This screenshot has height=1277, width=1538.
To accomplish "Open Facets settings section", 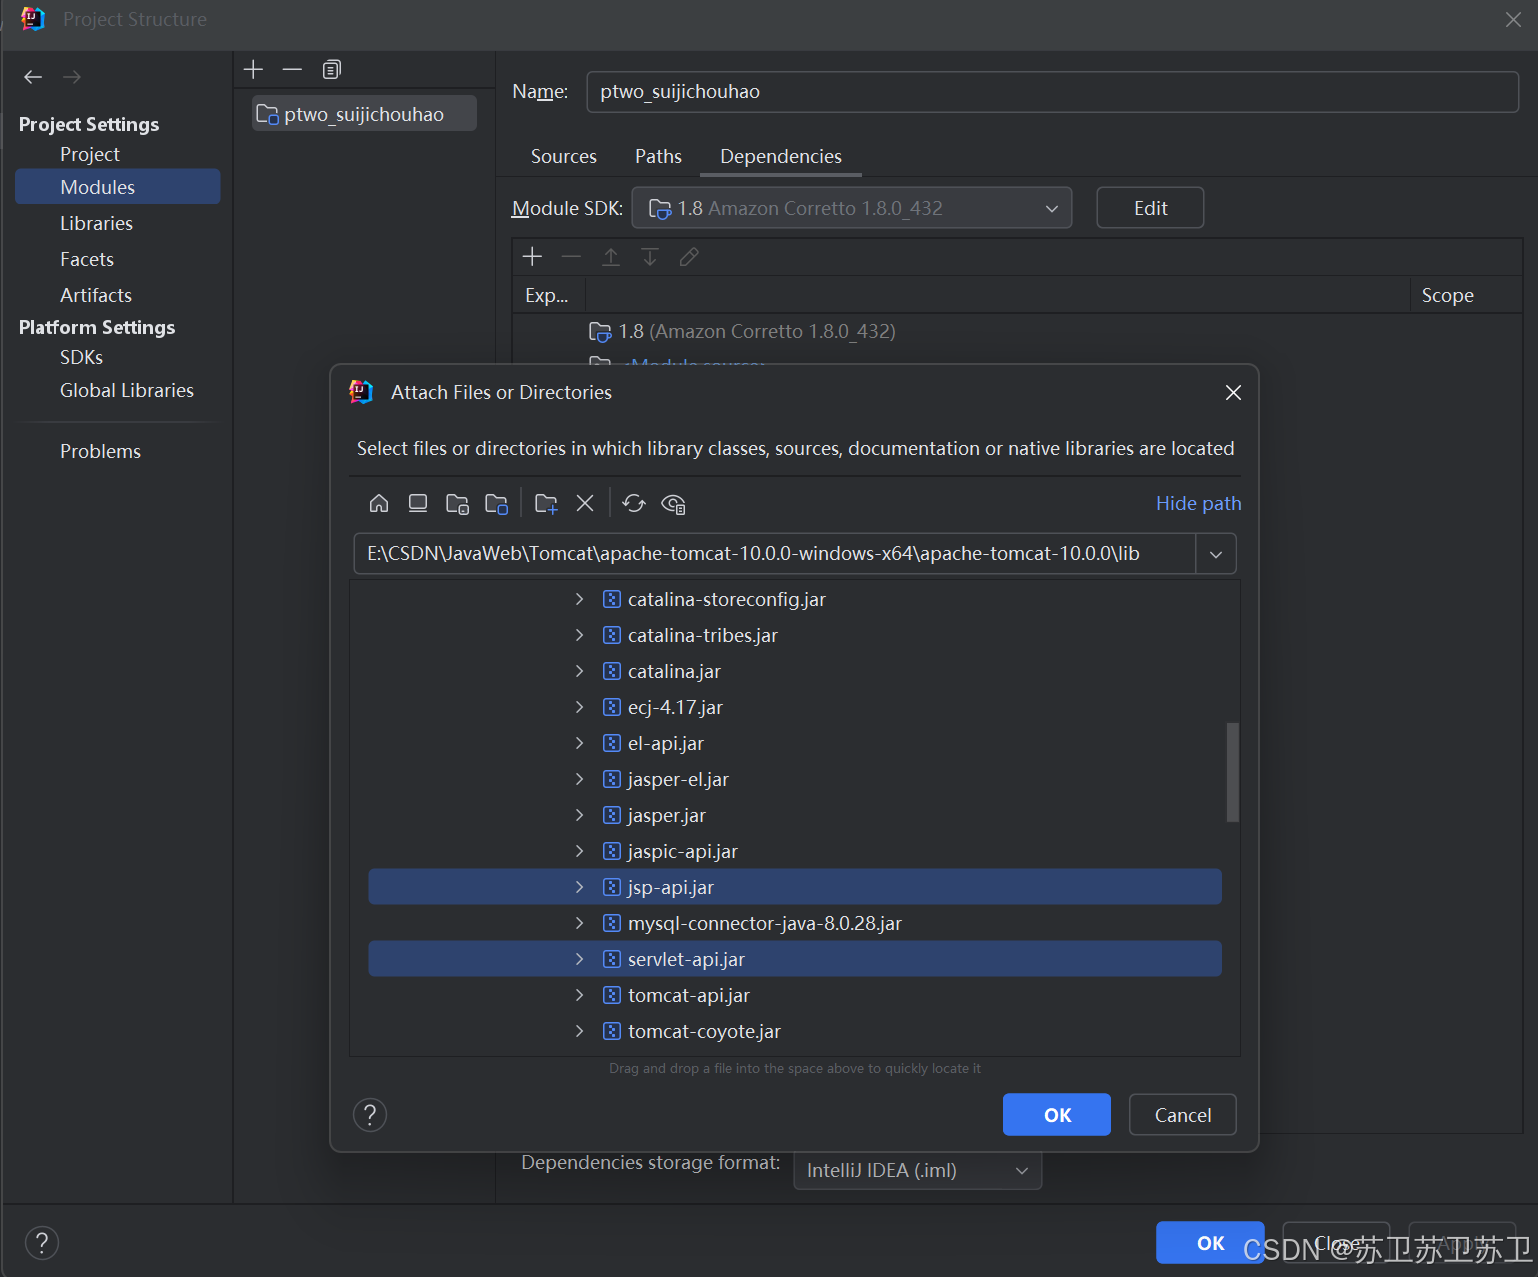I will coord(87,259).
